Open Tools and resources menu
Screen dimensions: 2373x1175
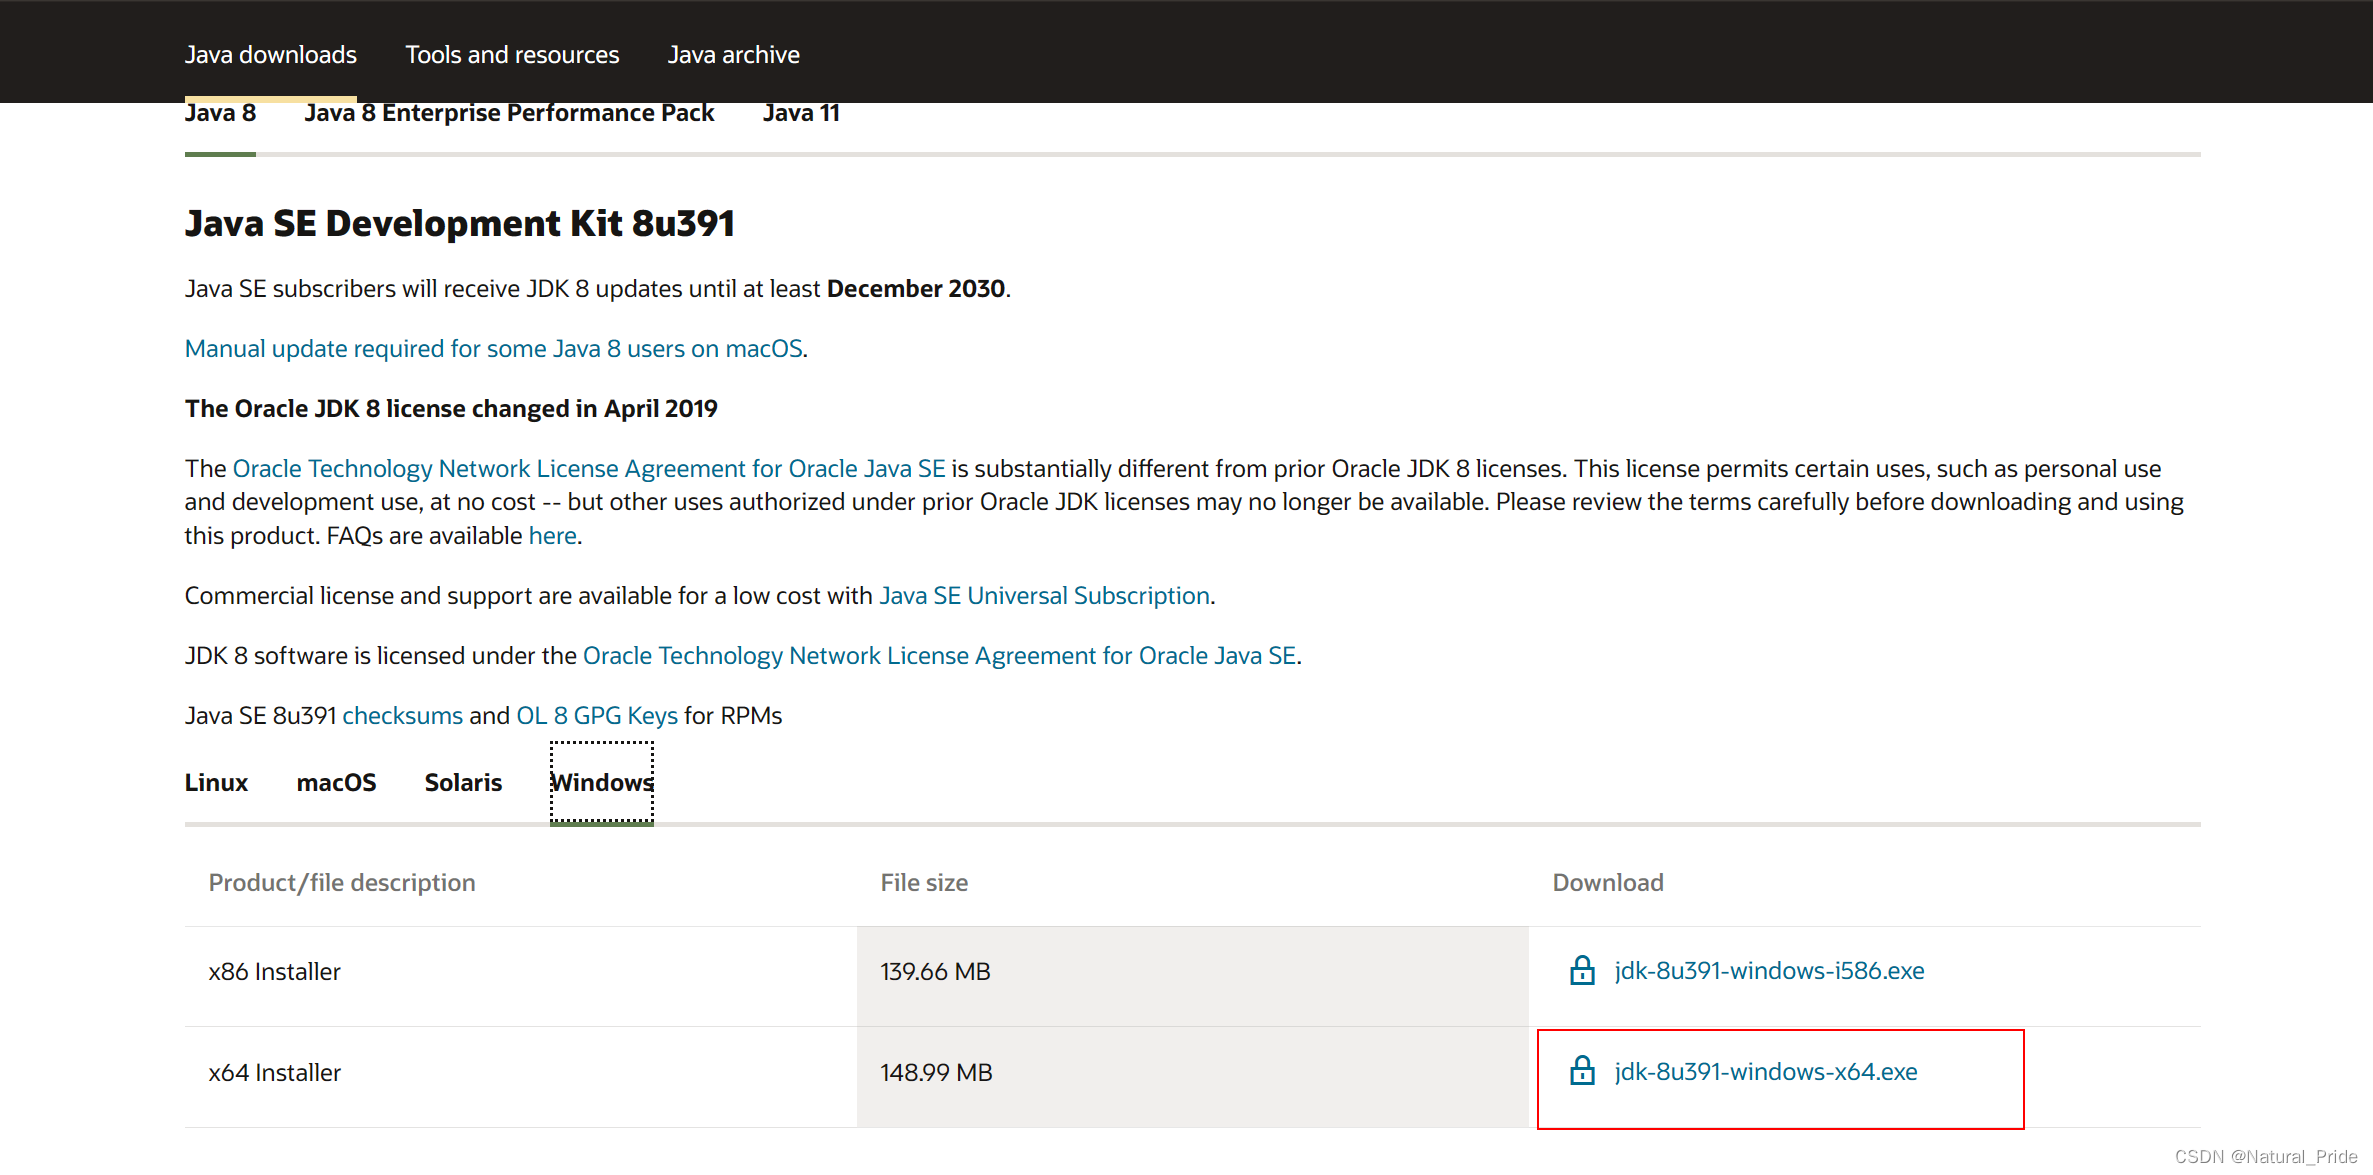pos(512,55)
